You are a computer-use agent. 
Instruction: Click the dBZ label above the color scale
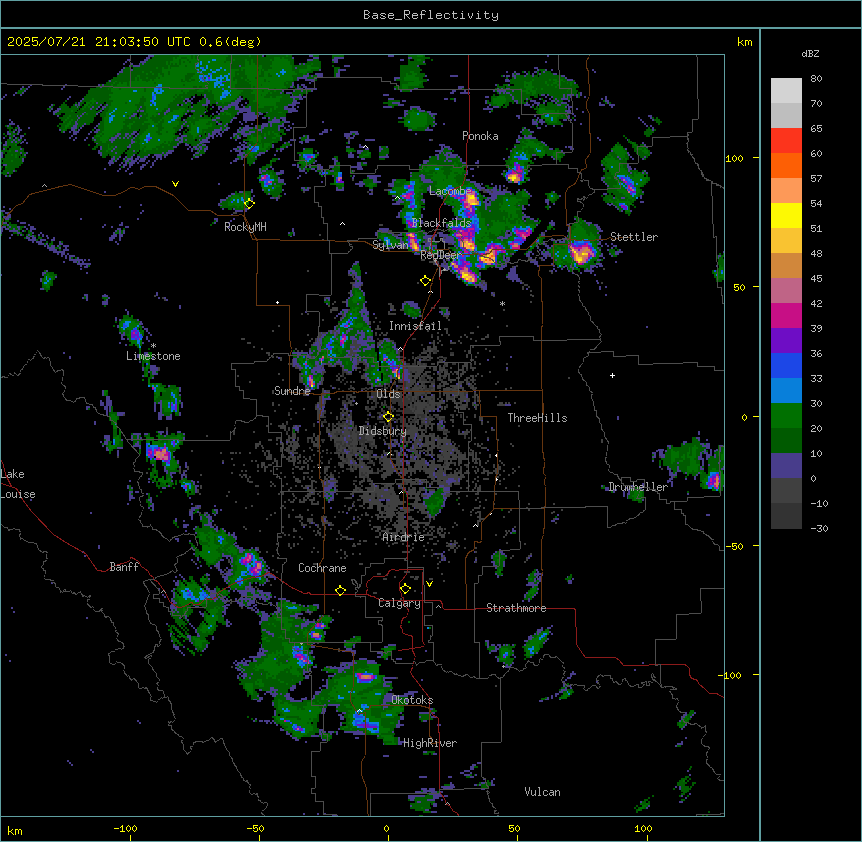(x=810, y=53)
